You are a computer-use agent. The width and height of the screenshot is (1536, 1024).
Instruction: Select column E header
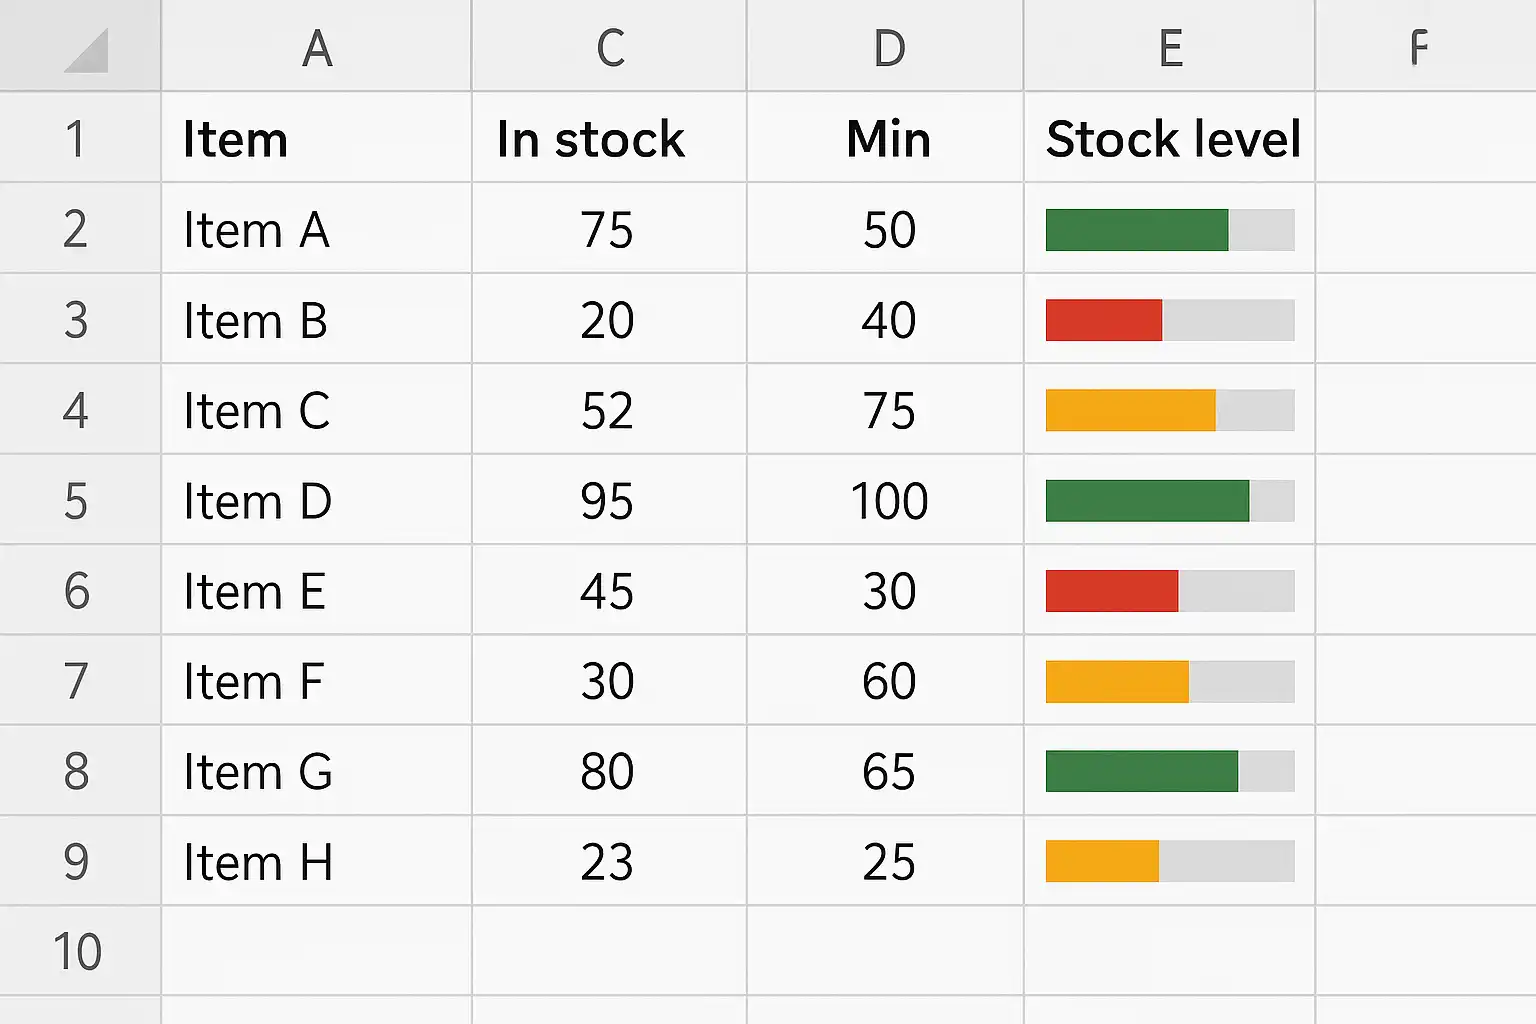(1170, 47)
